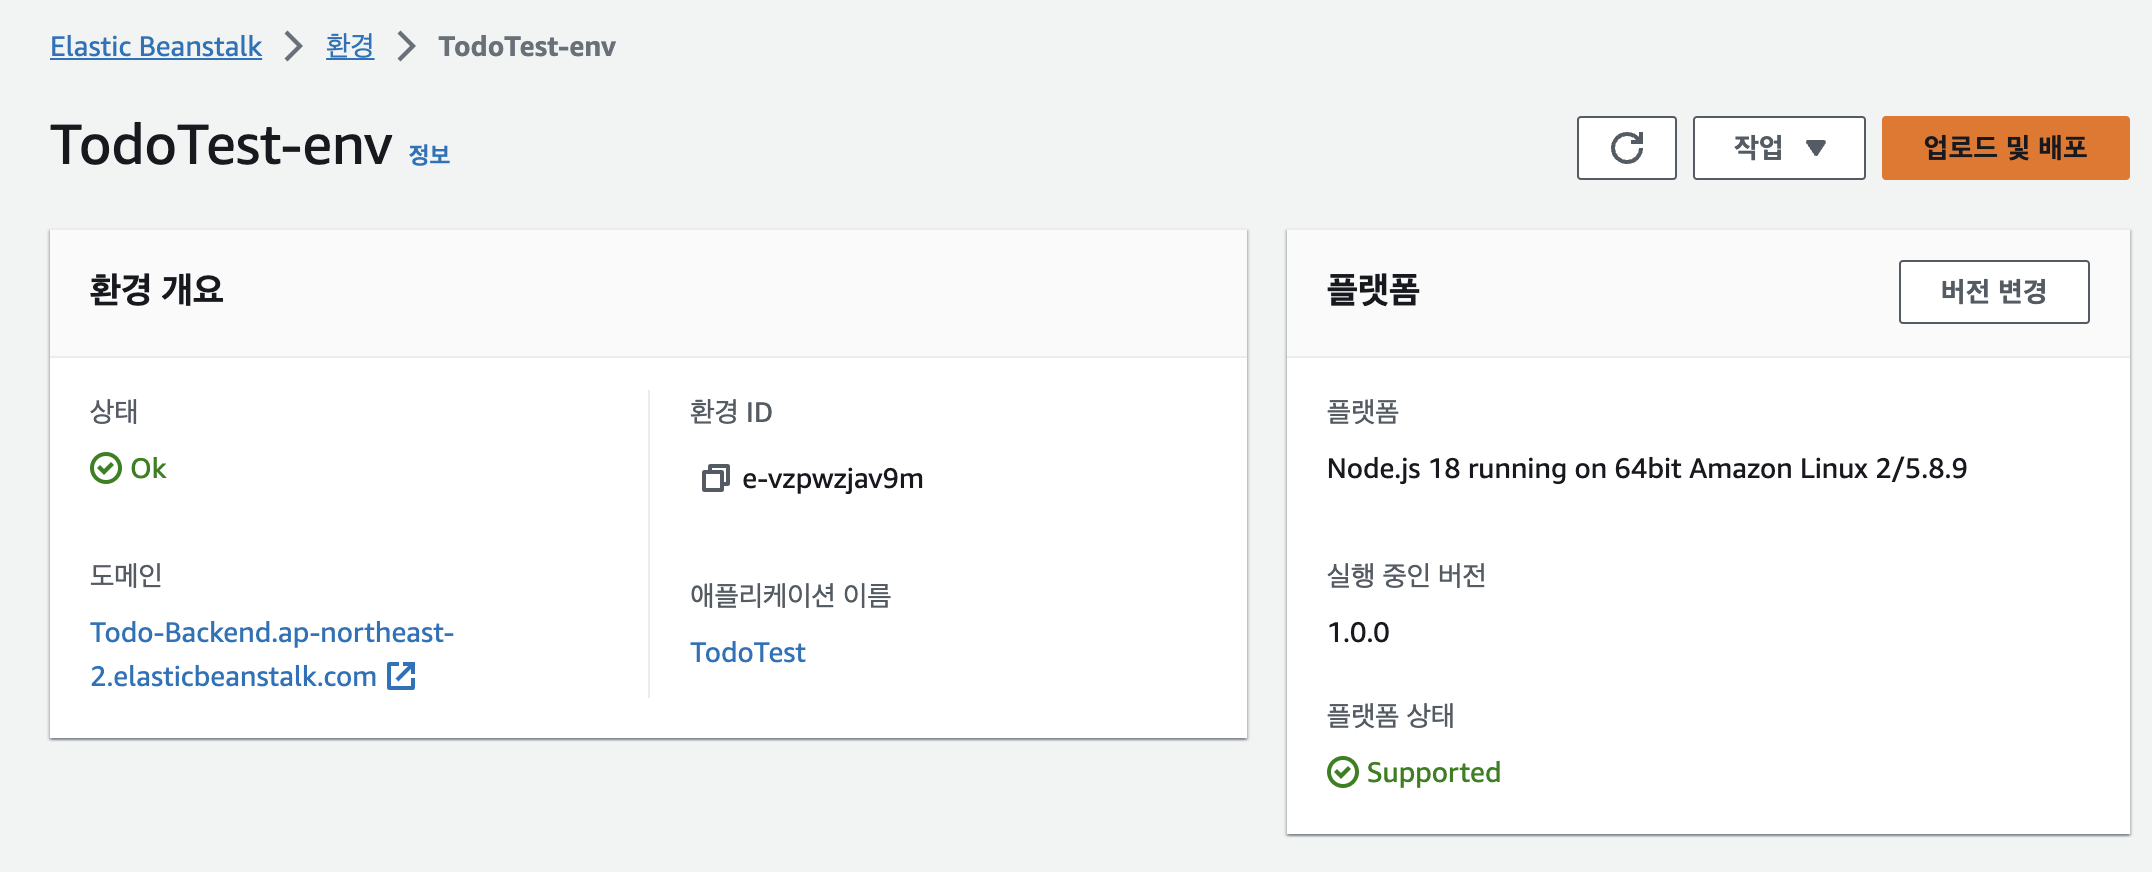Open the 정보 info link
Viewport: 2152px width, 872px height.
click(429, 155)
